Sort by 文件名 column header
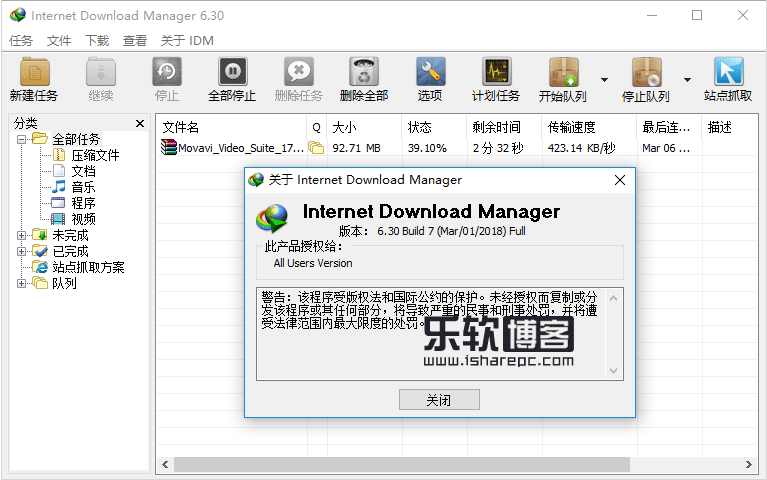 pyautogui.click(x=231, y=128)
